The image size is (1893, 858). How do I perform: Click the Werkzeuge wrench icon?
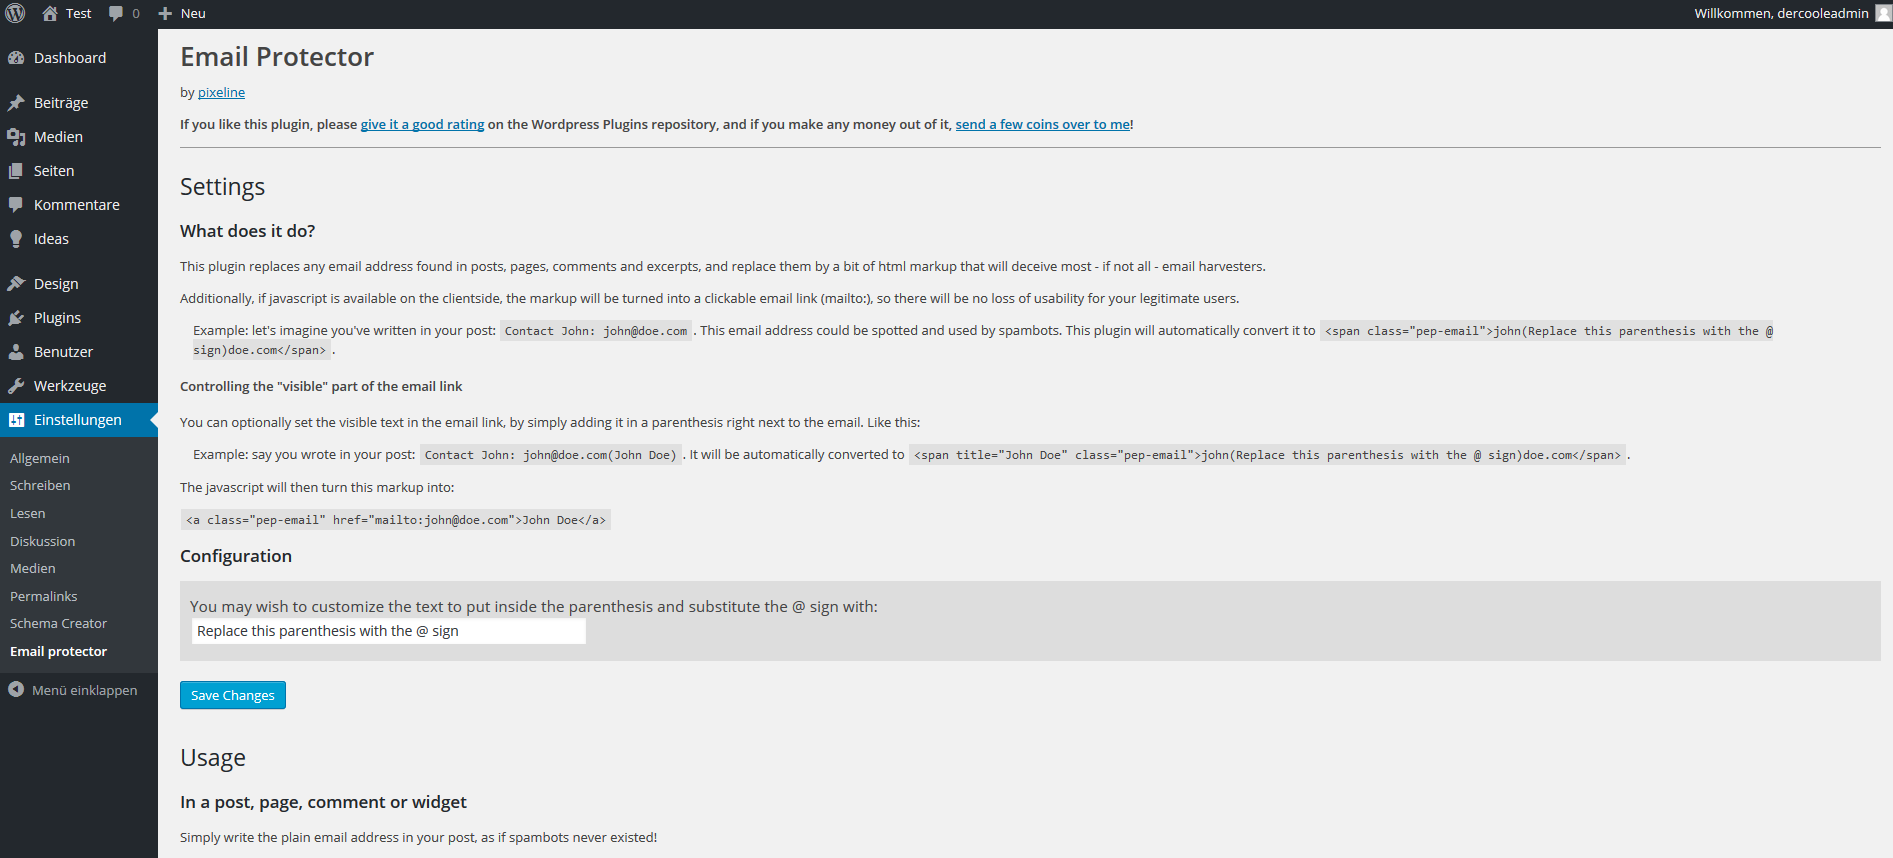pyautogui.click(x=16, y=386)
